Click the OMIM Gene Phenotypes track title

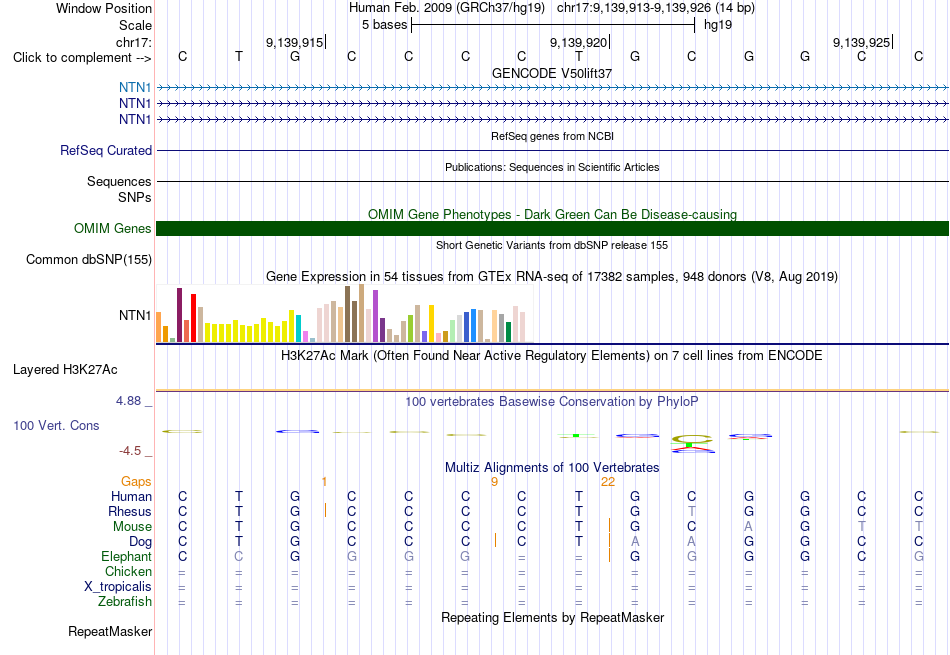(552, 214)
